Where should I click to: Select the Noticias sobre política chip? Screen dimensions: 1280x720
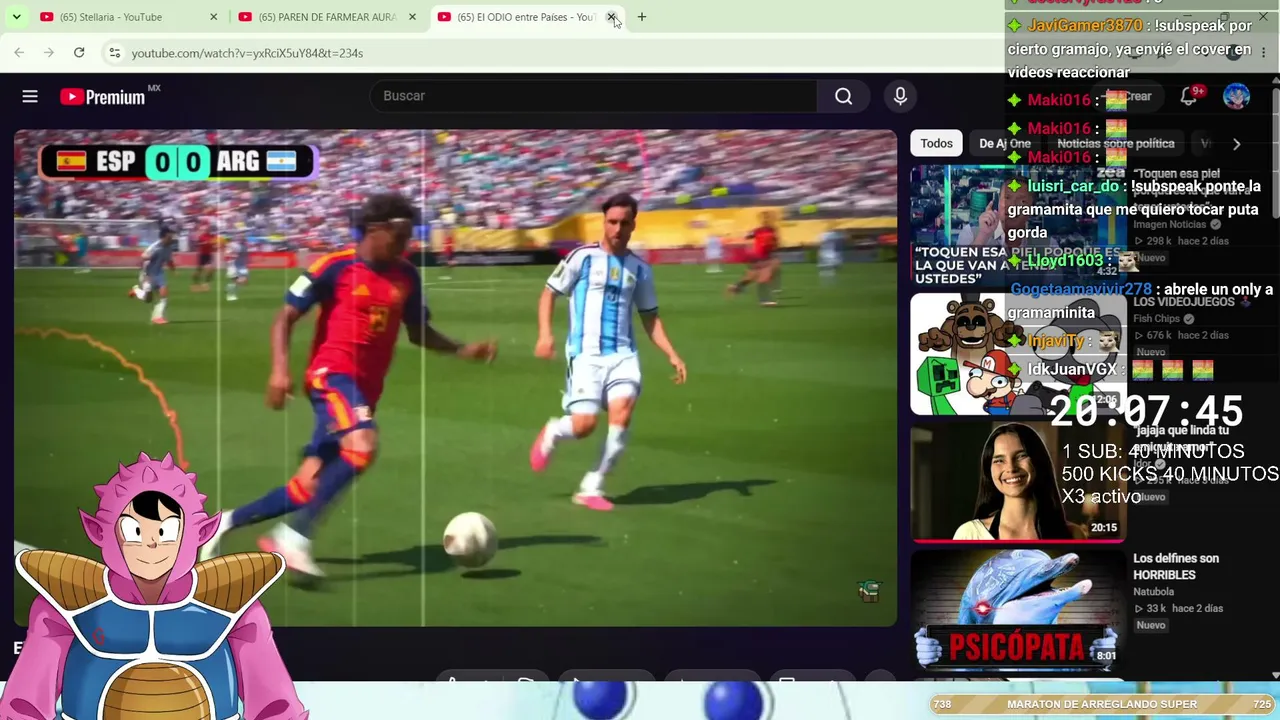pyautogui.click(x=1116, y=144)
